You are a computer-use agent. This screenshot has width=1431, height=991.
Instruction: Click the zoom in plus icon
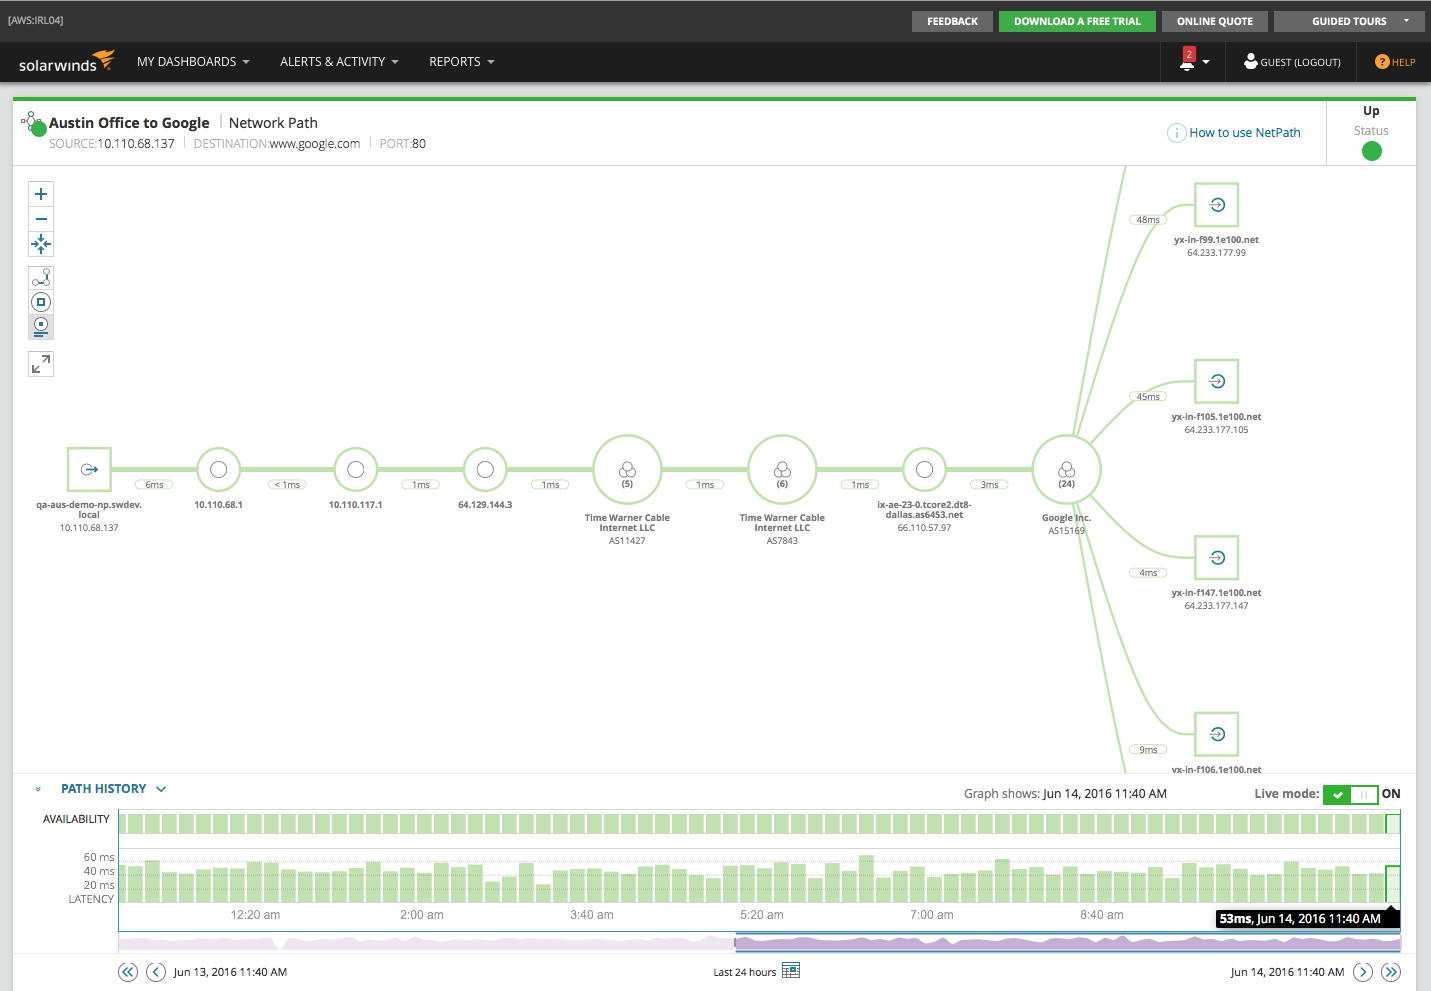[x=41, y=194]
